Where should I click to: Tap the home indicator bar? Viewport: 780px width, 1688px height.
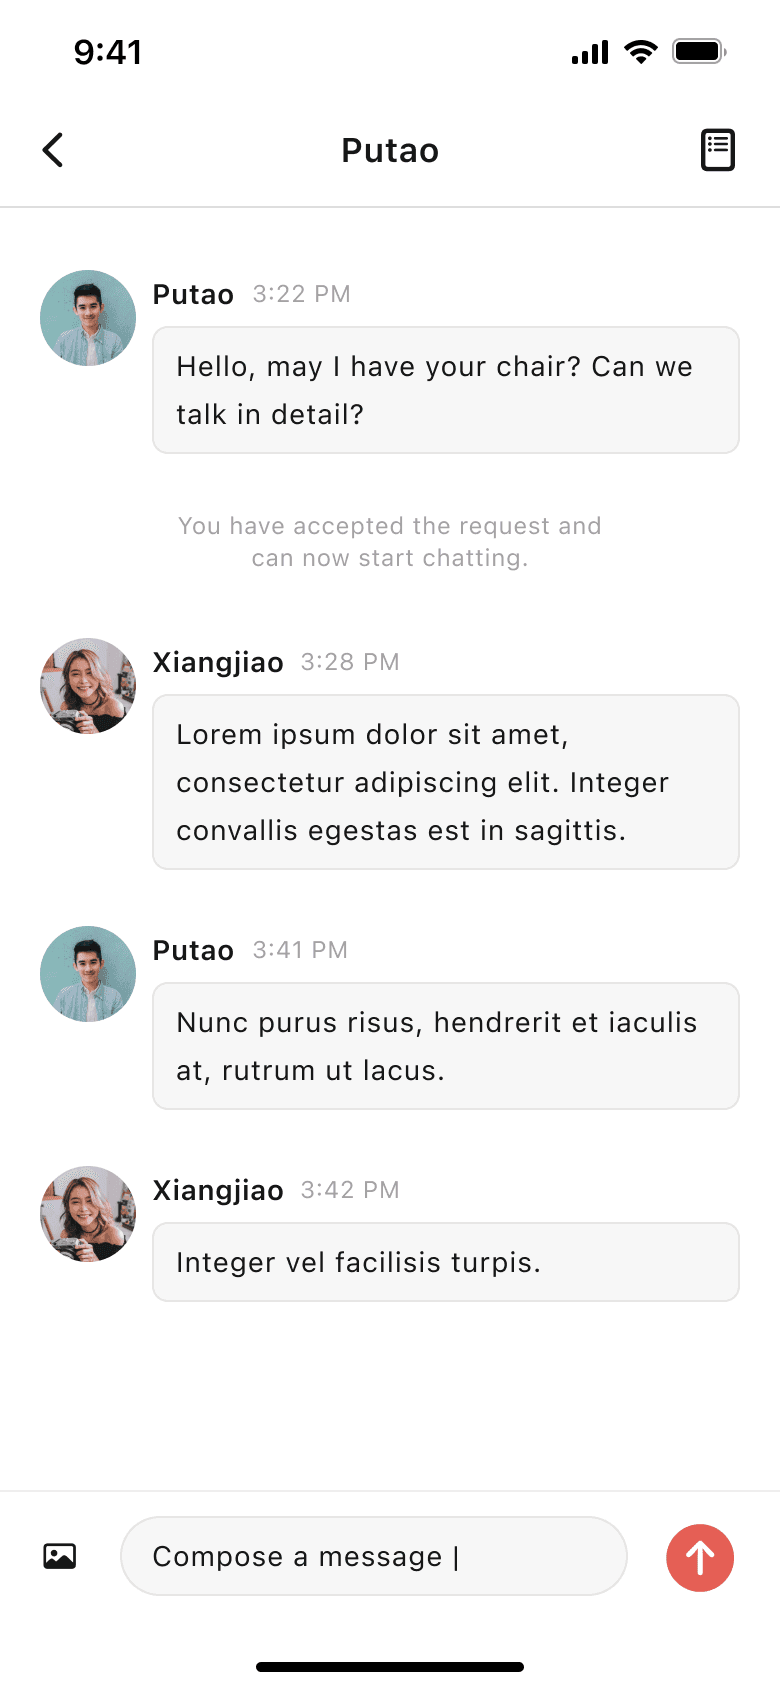click(x=390, y=1667)
